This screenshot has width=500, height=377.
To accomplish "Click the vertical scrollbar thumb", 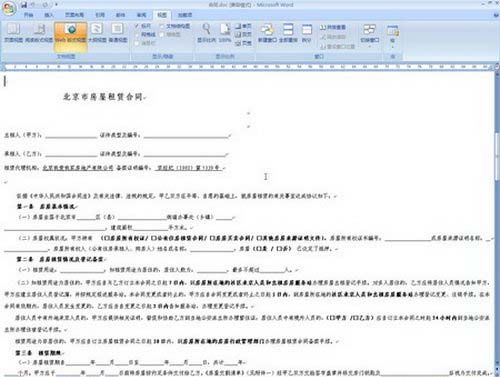I will pos(497,157).
